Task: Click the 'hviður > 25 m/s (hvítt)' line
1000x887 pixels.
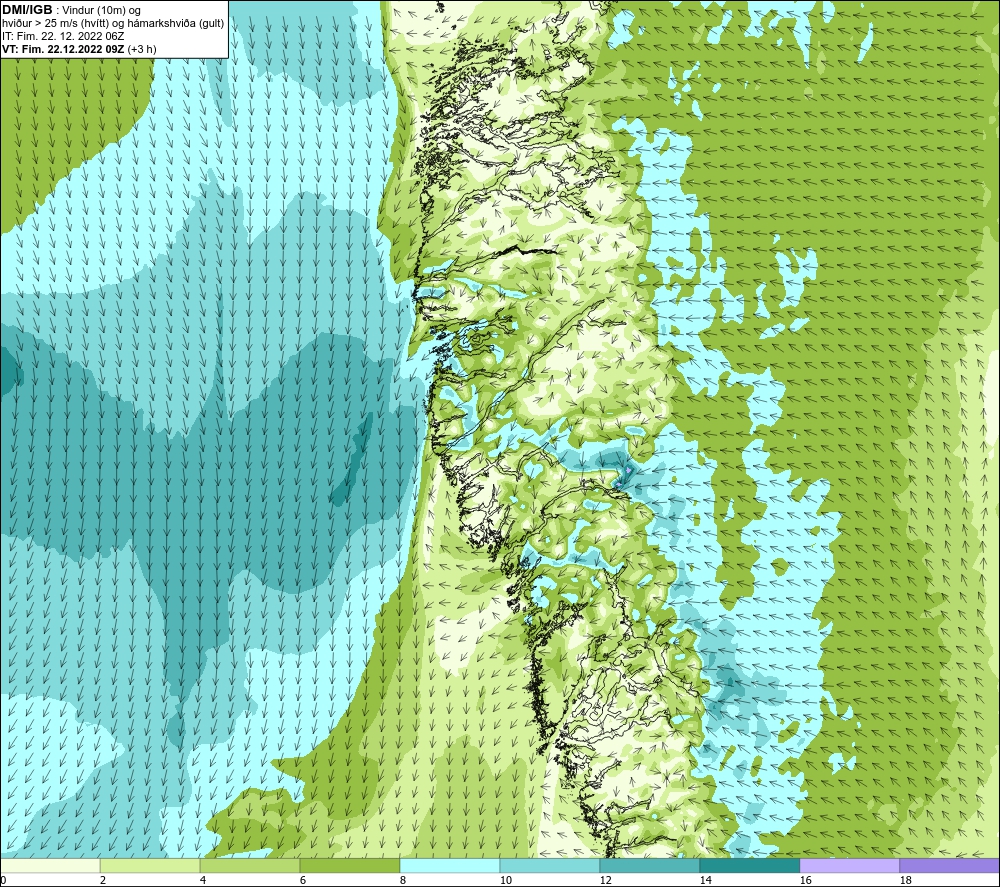Action: click(x=113, y=24)
